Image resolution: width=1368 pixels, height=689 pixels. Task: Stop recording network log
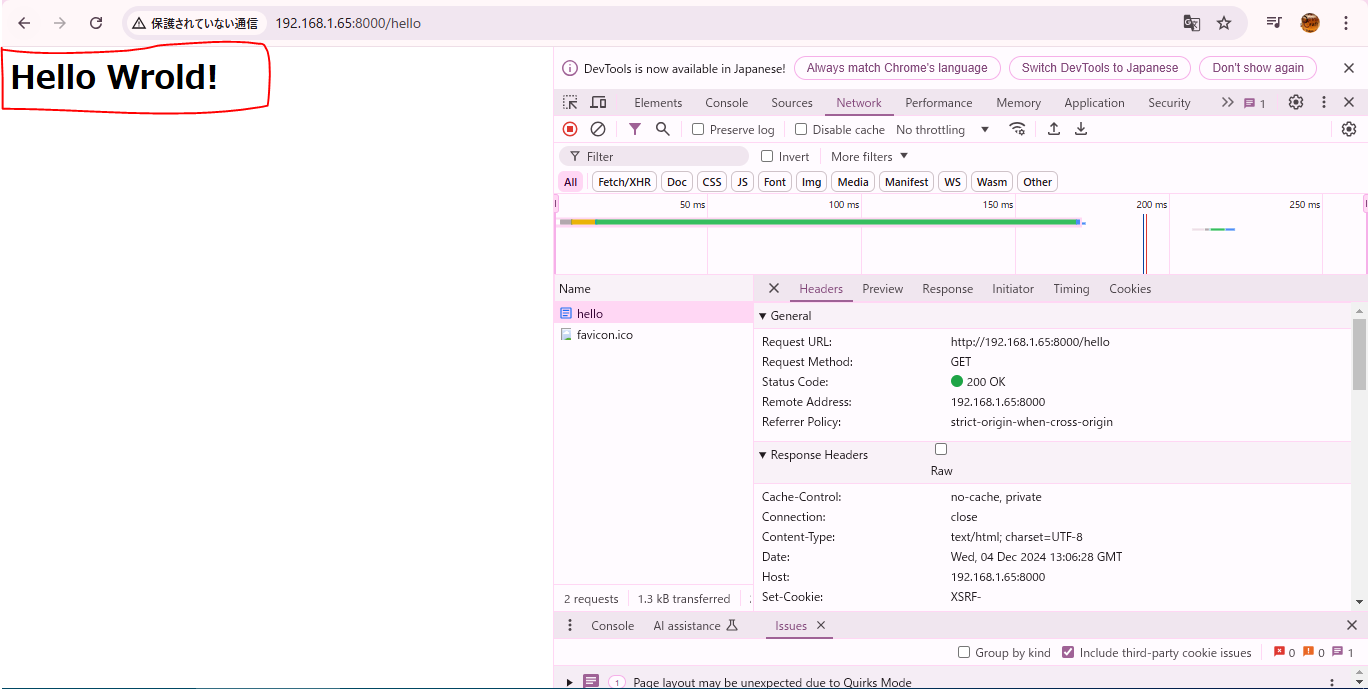tap(570, 129)
